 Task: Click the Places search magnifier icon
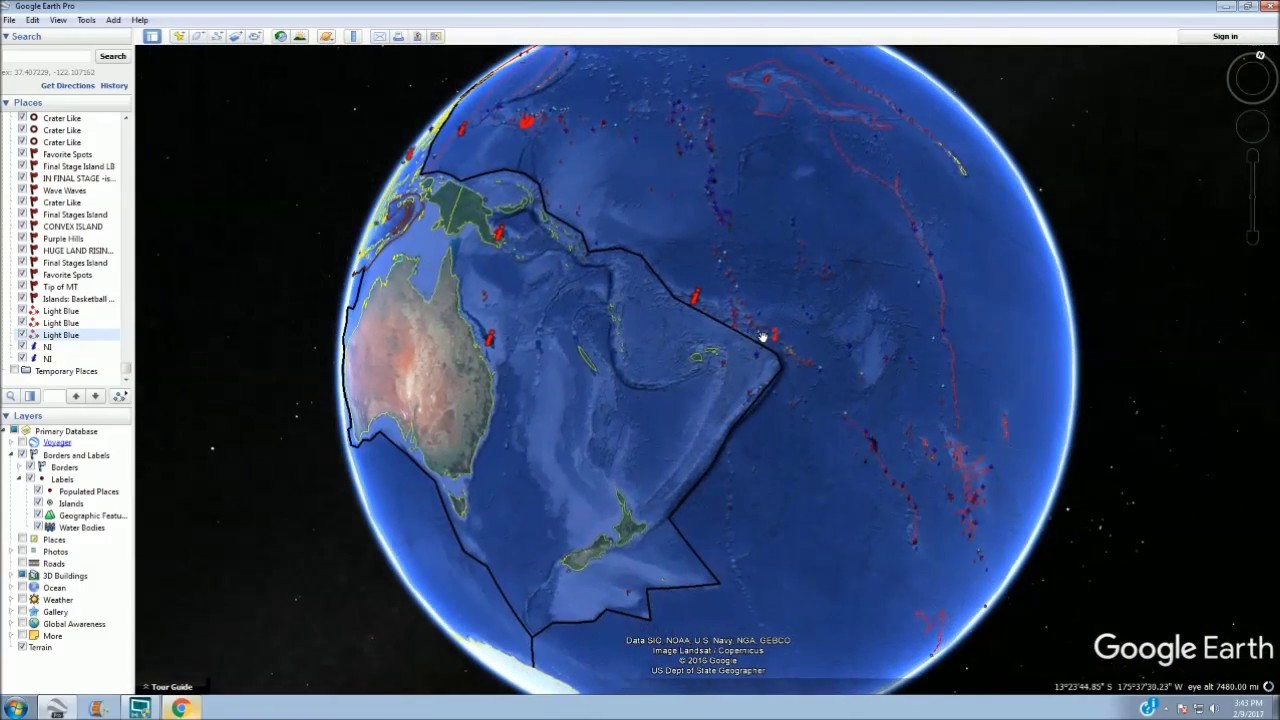(11, 396)
